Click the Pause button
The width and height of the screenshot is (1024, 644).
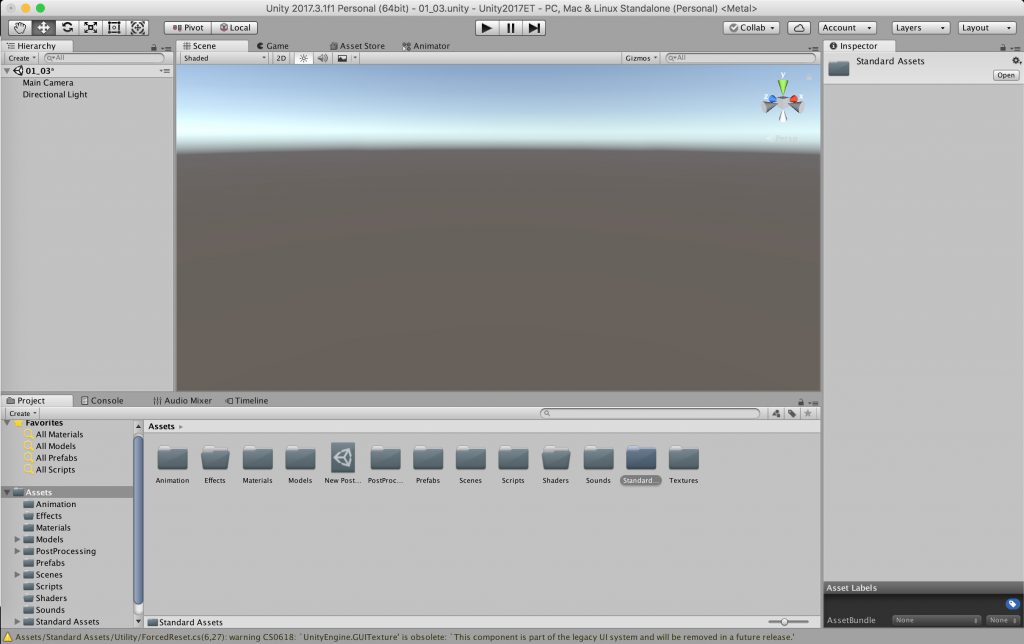pyautogui.click(x=511, y=27)
